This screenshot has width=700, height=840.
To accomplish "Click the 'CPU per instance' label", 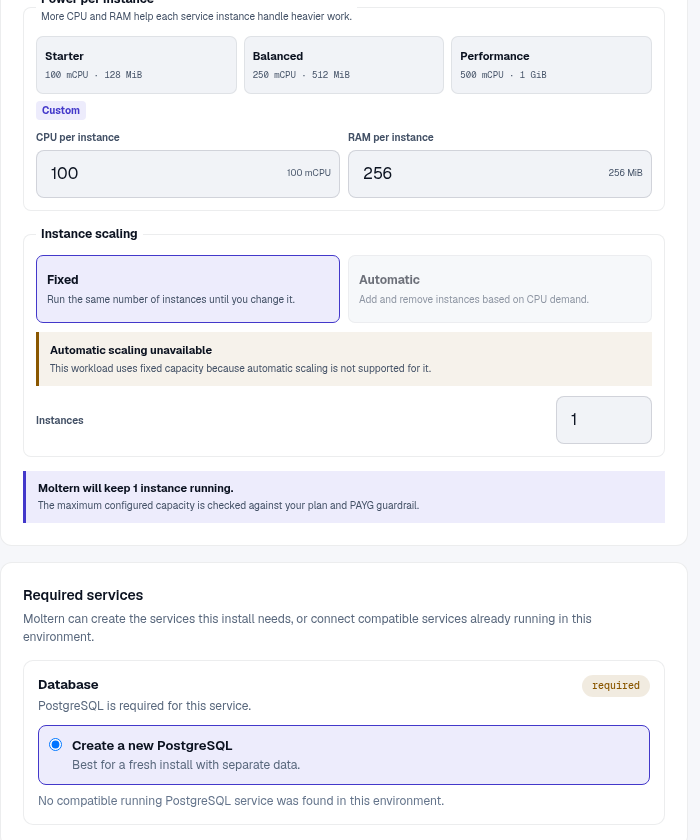I will (x=78, y=137).
